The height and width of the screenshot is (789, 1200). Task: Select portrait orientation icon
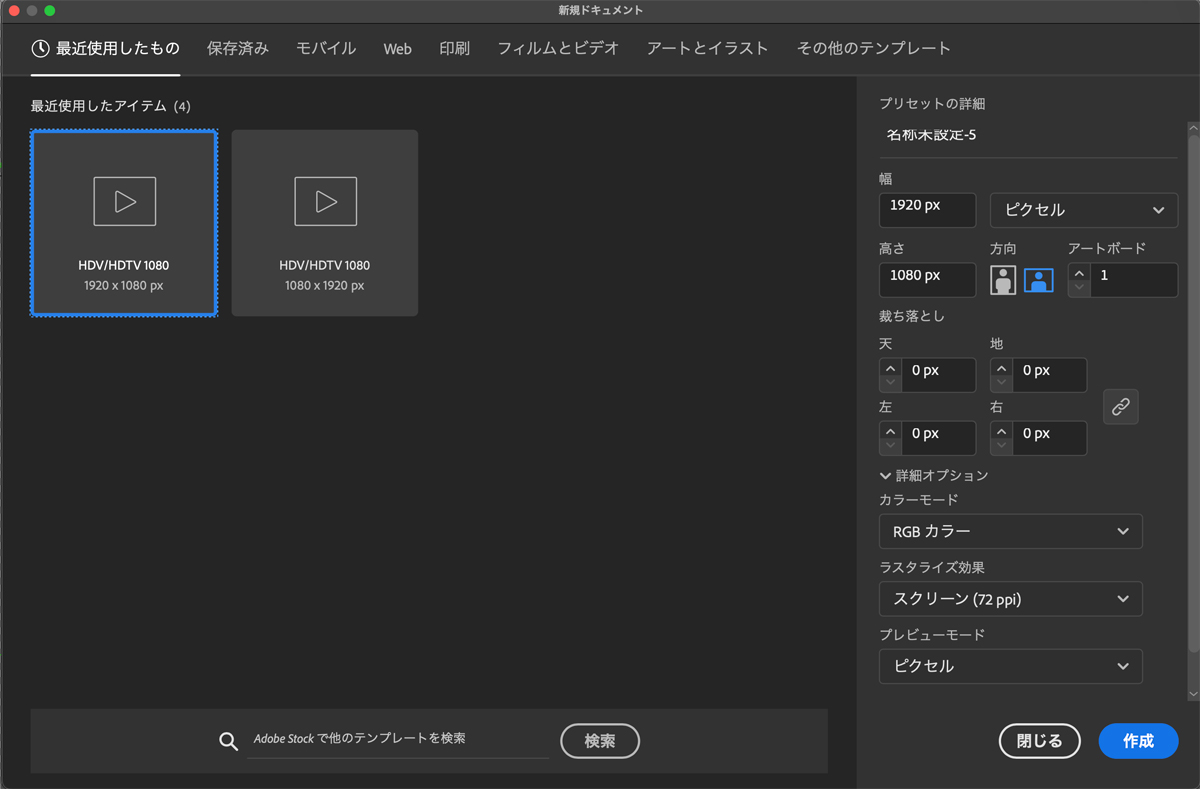(x=1003, y=281)
